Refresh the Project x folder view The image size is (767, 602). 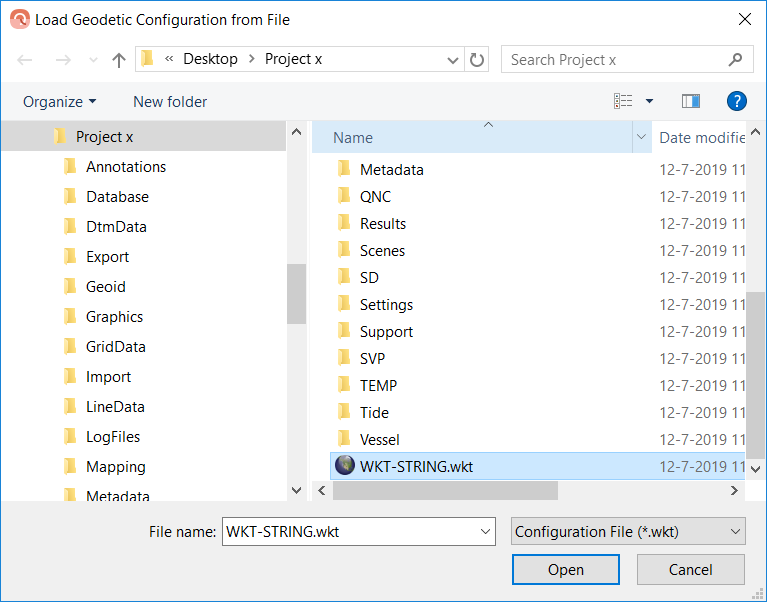(x=477, y=60)
